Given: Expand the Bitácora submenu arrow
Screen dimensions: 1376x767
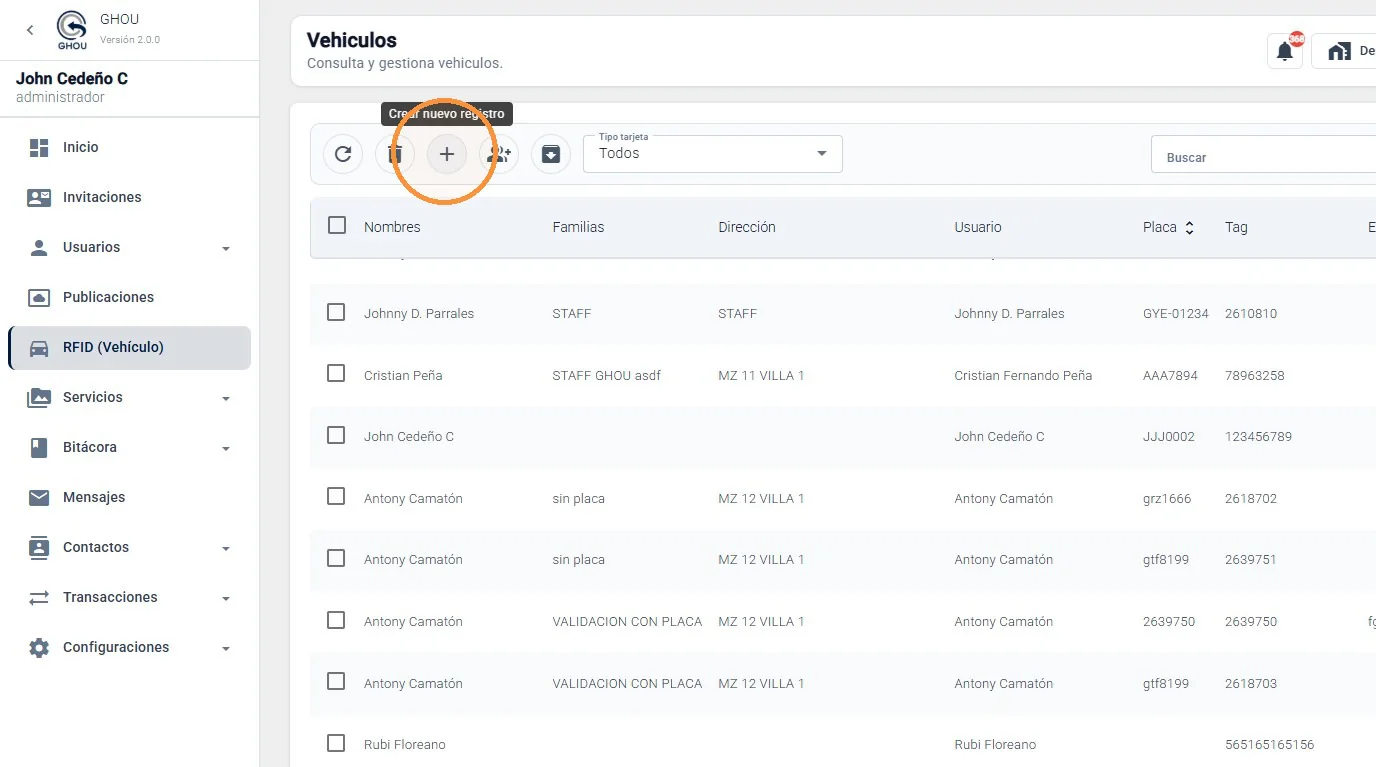Looking at the screenshot, I should pos(226,449).
